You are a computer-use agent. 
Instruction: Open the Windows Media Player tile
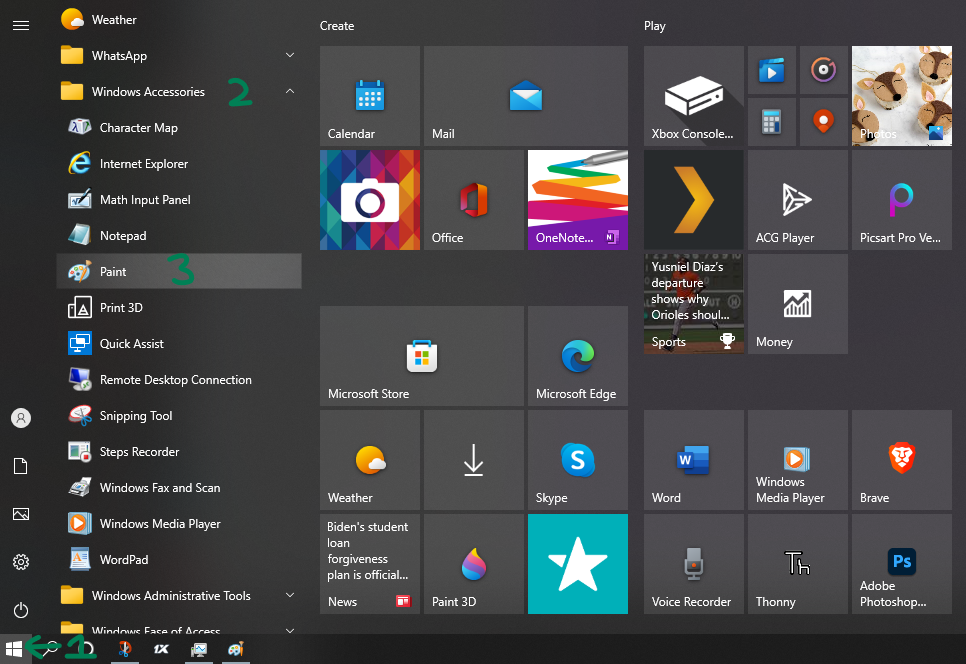(x=798, y=460)
